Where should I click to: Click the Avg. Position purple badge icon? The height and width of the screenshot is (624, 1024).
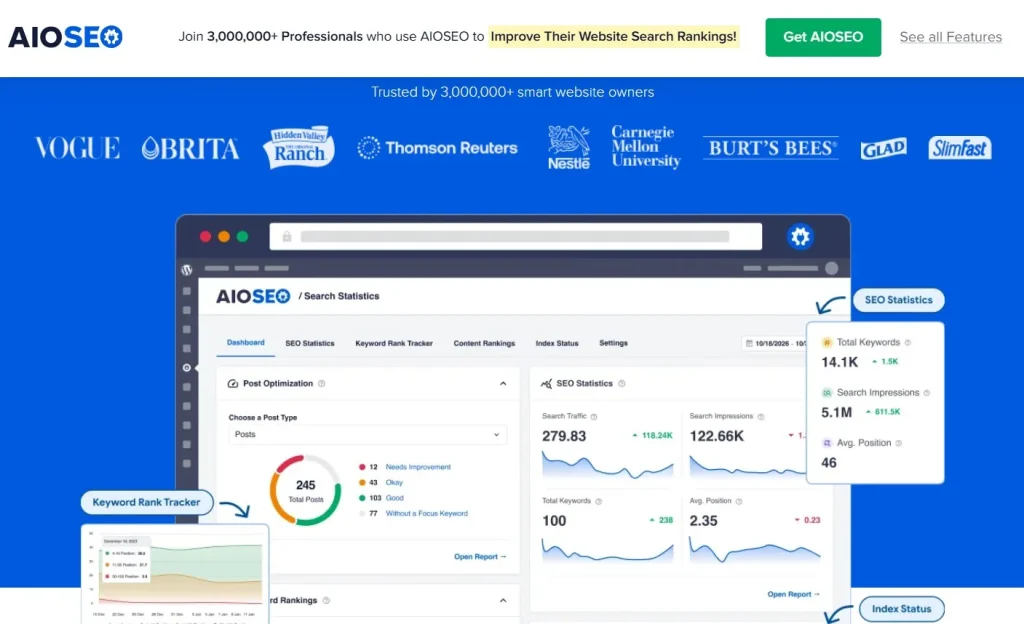pos(826,442)
